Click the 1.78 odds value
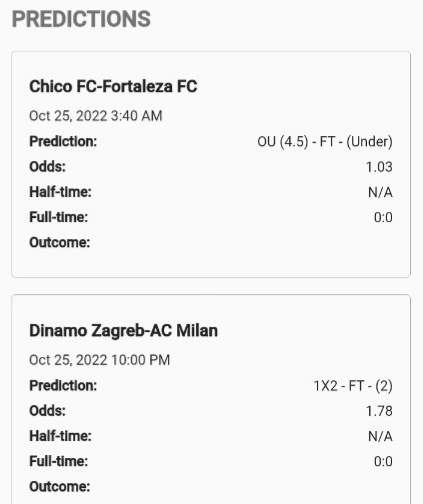 [379, 411]
